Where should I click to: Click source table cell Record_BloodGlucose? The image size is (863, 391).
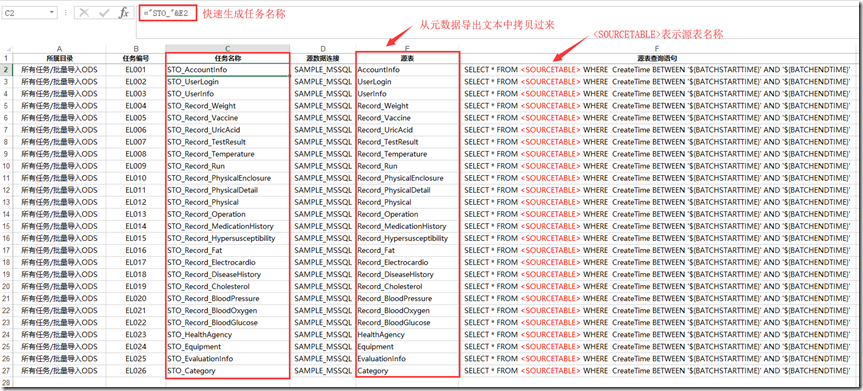407,323
